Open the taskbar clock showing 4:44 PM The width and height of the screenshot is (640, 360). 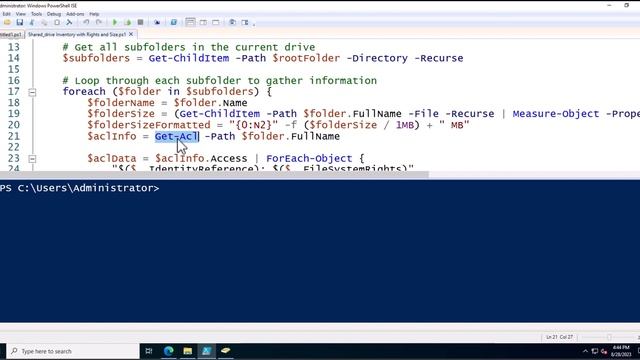click(621, 351)
